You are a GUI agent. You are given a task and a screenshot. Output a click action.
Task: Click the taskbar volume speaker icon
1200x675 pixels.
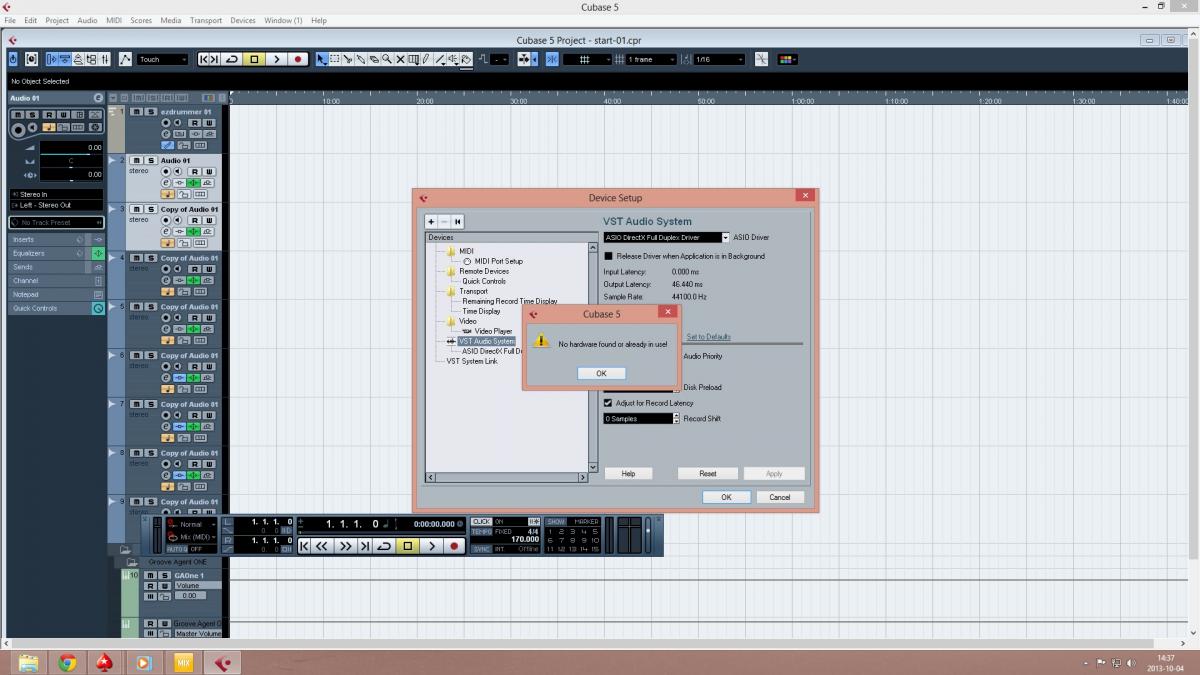tap(1131, 663)
